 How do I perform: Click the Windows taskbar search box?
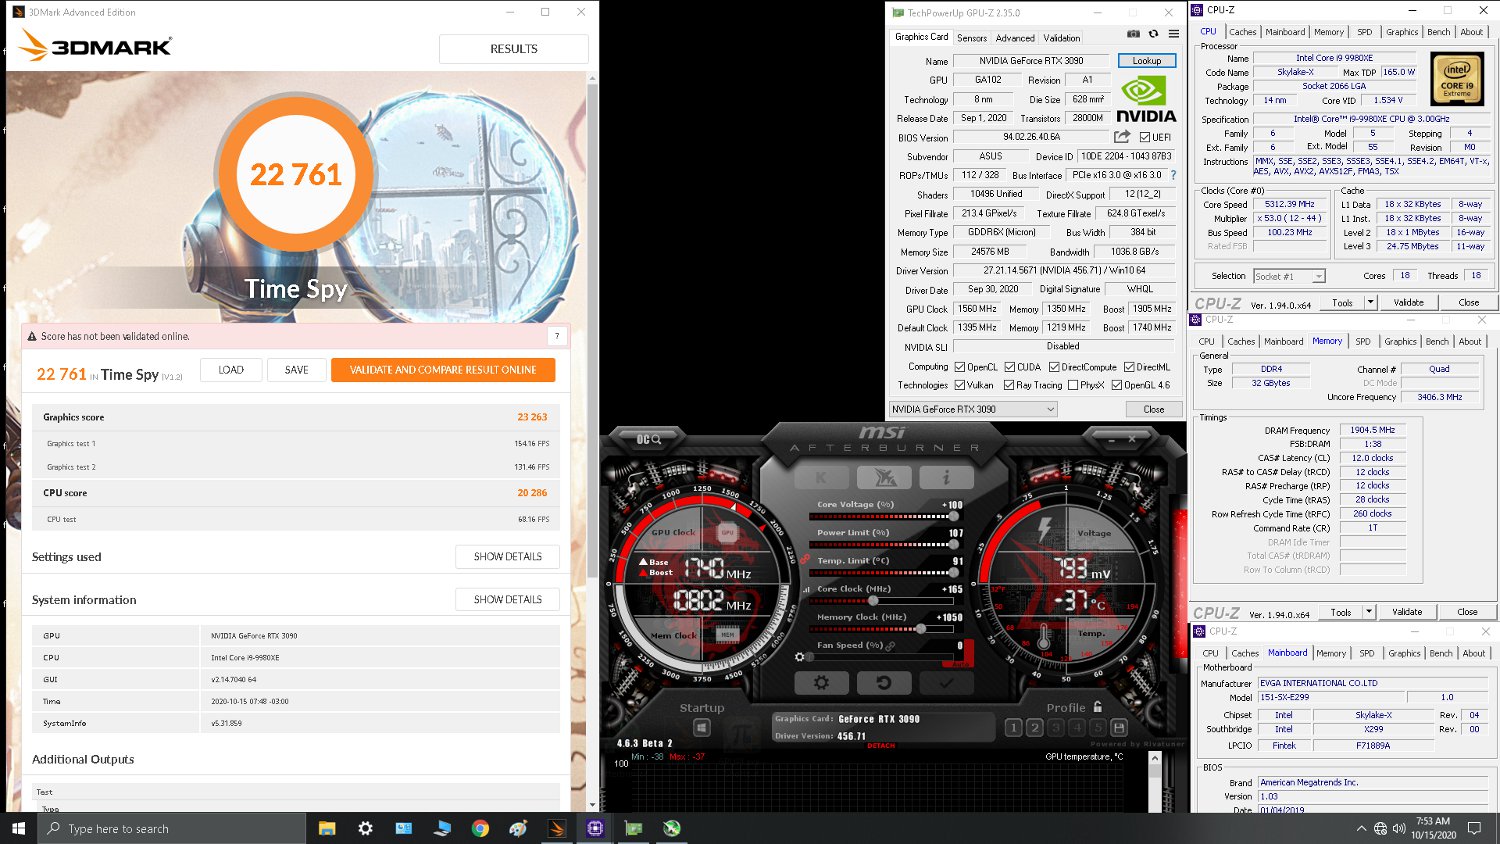coord(171,828)
